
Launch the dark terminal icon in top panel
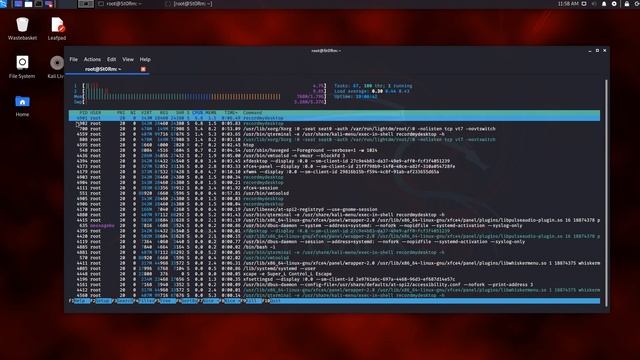point(38,4)
